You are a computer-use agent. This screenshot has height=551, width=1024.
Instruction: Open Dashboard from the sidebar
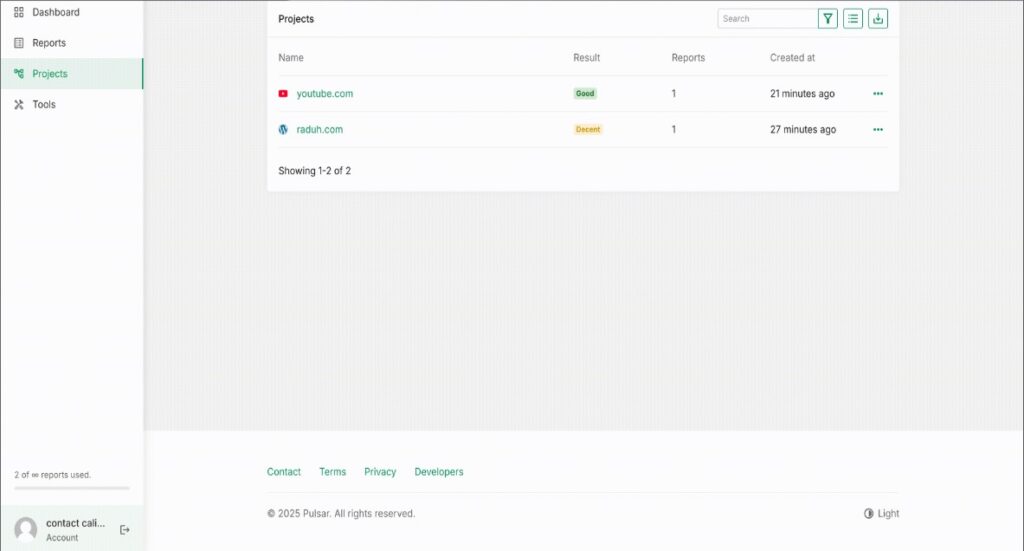coord(55,13)
